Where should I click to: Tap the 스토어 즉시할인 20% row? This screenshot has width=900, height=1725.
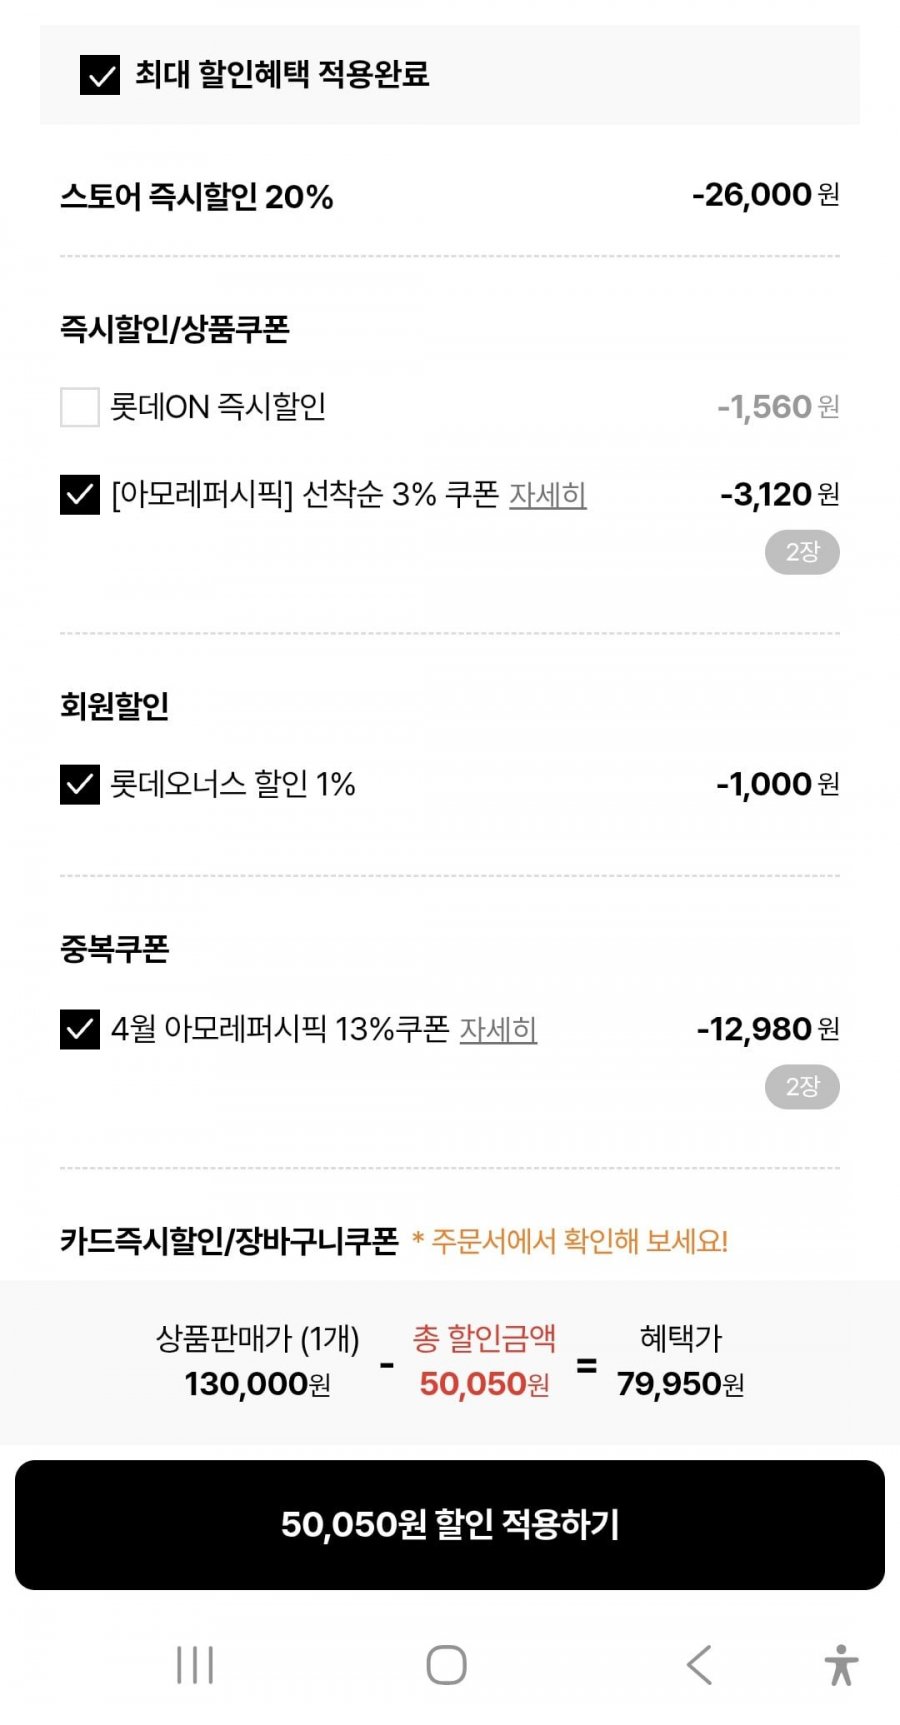click(197, 196)
